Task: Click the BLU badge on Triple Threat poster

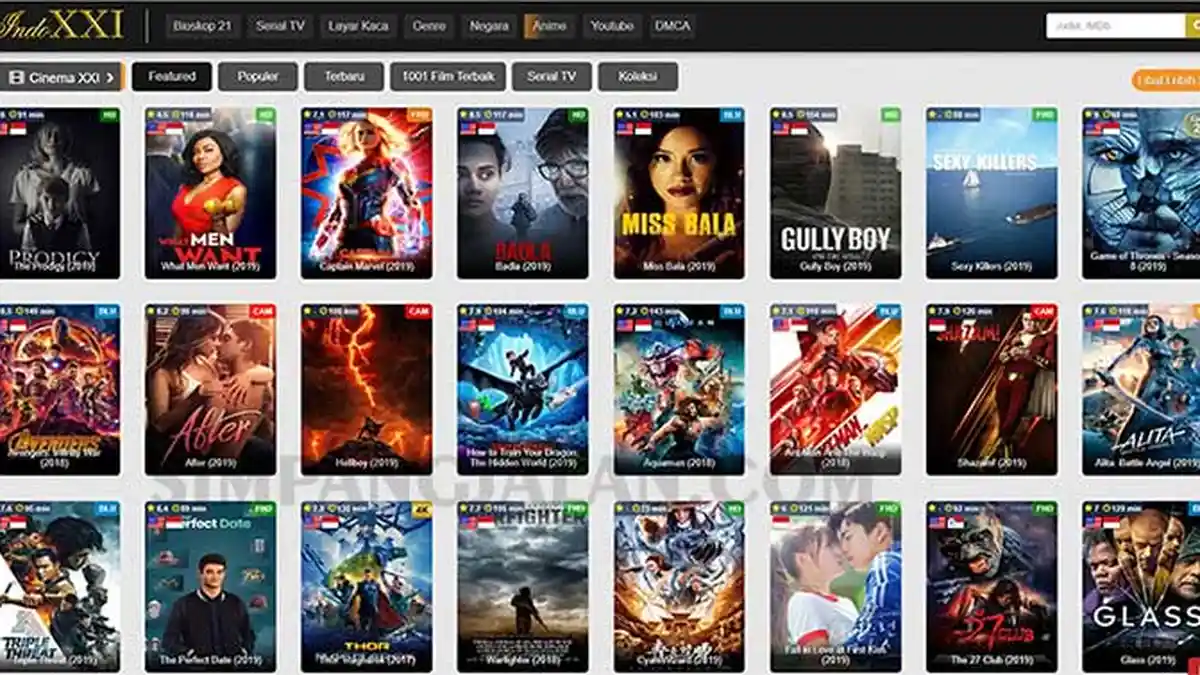Action: 109,509
